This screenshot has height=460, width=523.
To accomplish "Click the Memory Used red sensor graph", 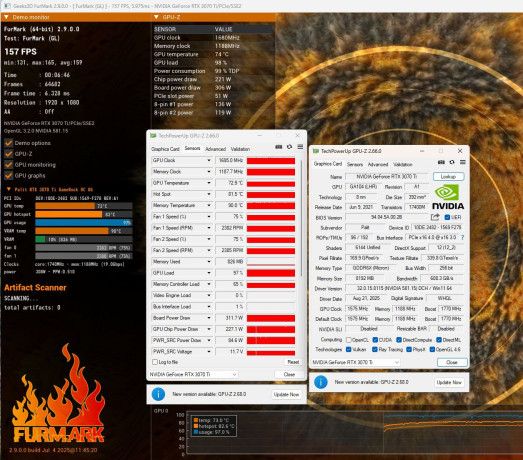I will [x=271, y=262].
